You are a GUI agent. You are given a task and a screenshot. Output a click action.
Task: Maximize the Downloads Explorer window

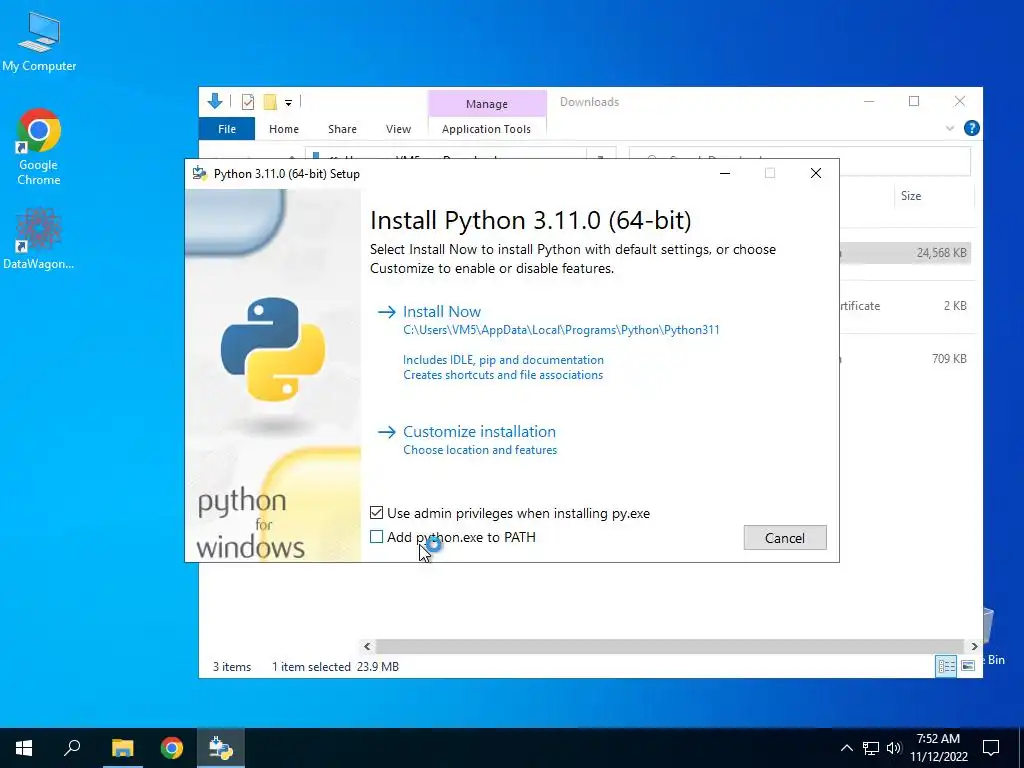click(914, 101)
